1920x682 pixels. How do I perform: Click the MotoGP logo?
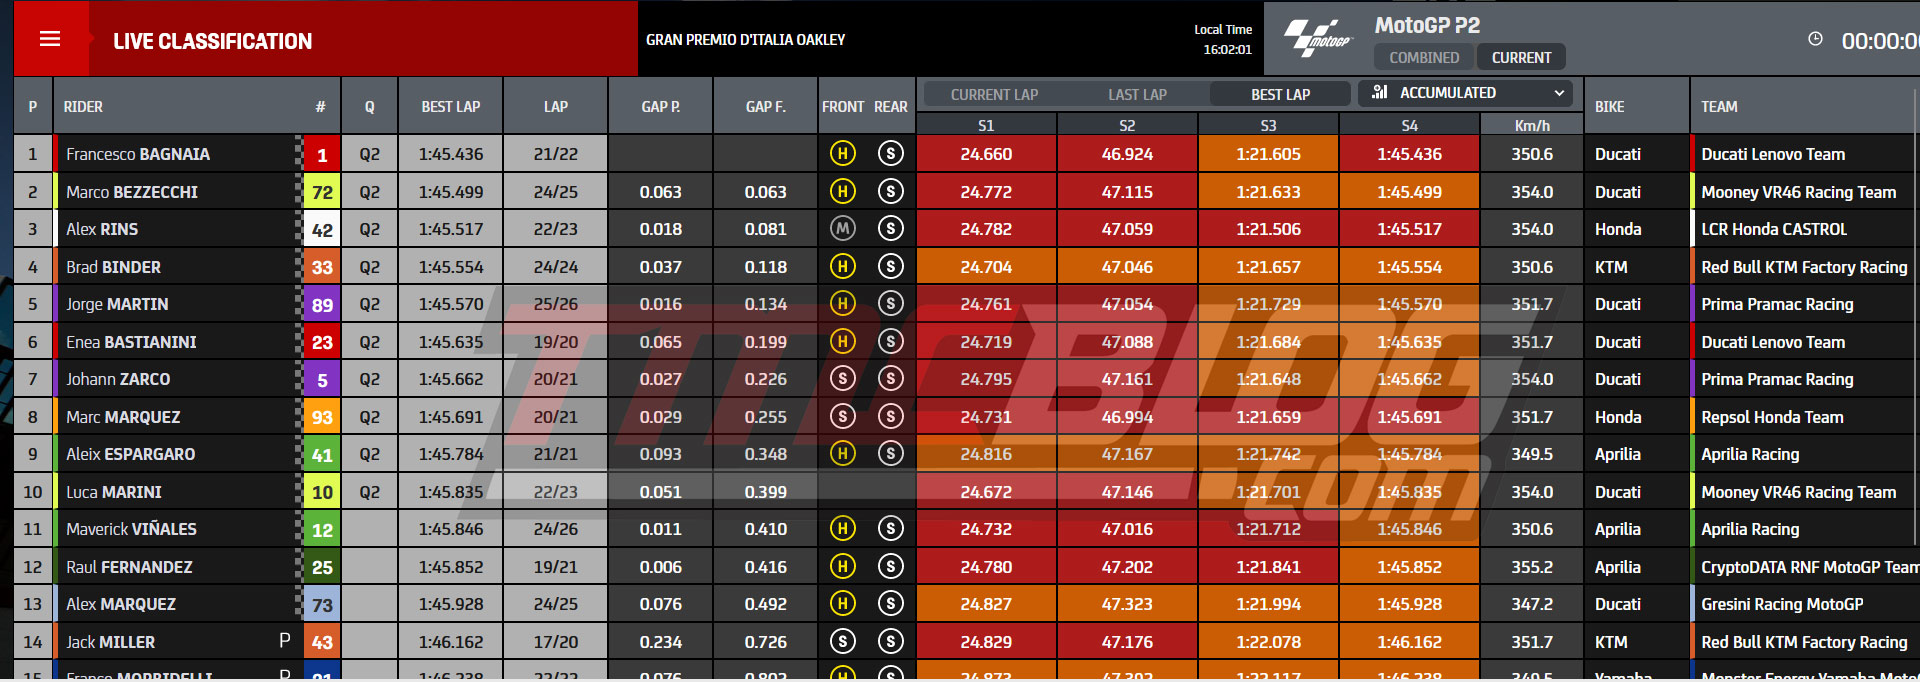1318,39
